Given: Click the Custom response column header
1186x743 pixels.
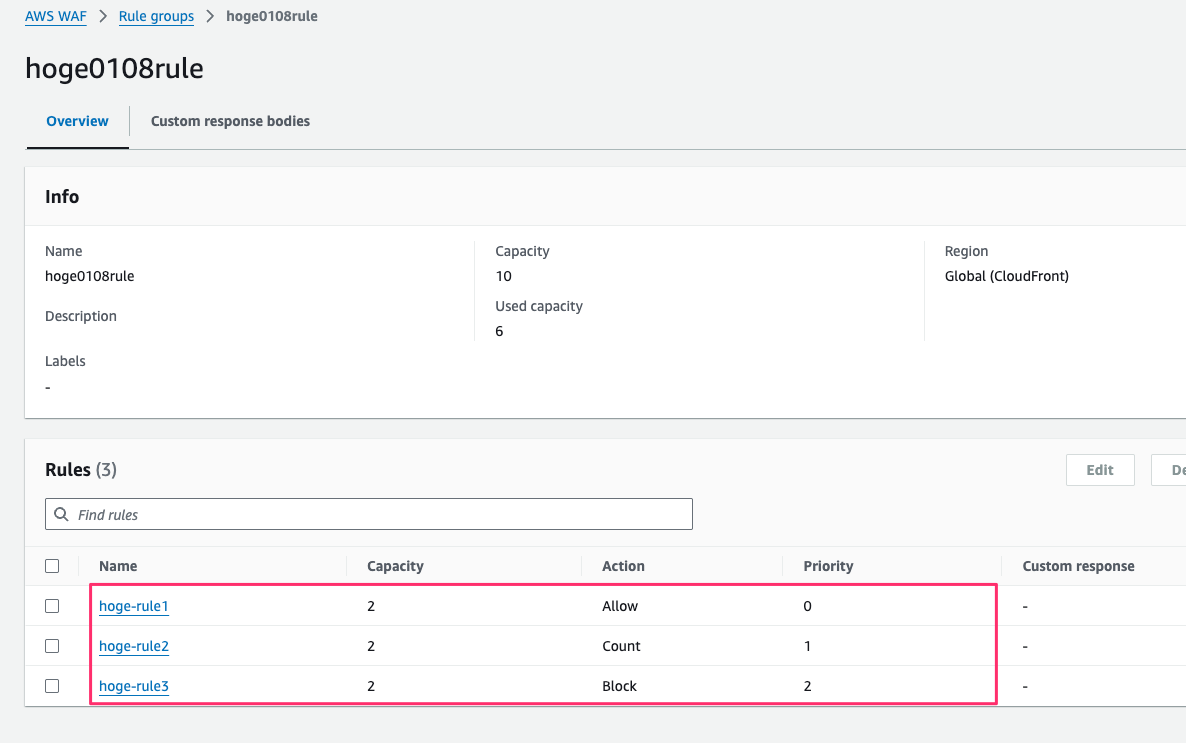Looking at the screenshot, I should (x=1078, y=566).
